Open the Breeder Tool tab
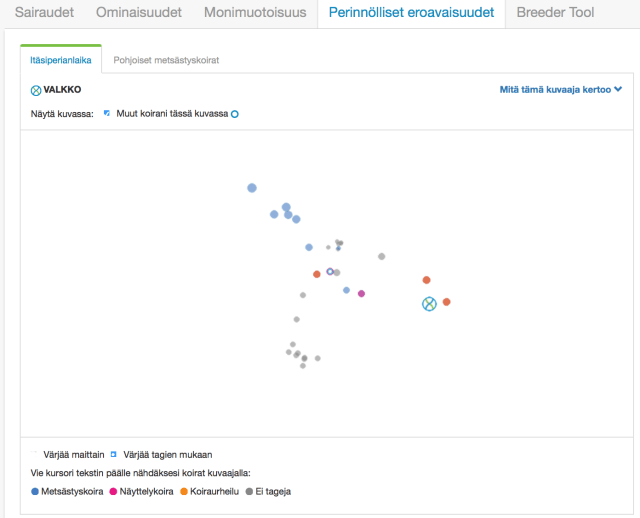This screenshot has height=518, width=640. click(555, 13)
